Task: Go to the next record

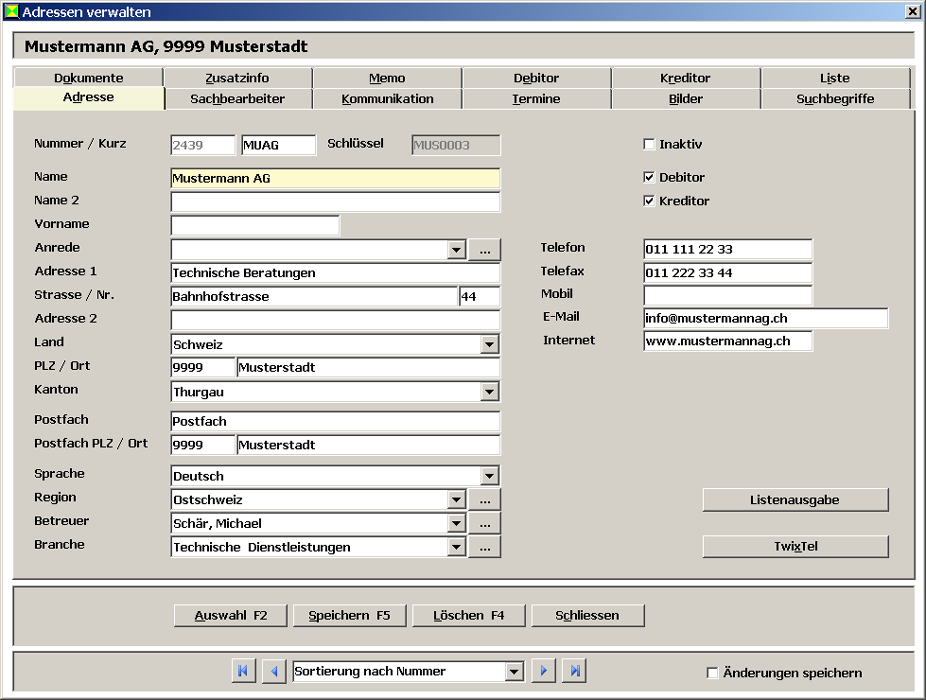Action: coord(543,672)
